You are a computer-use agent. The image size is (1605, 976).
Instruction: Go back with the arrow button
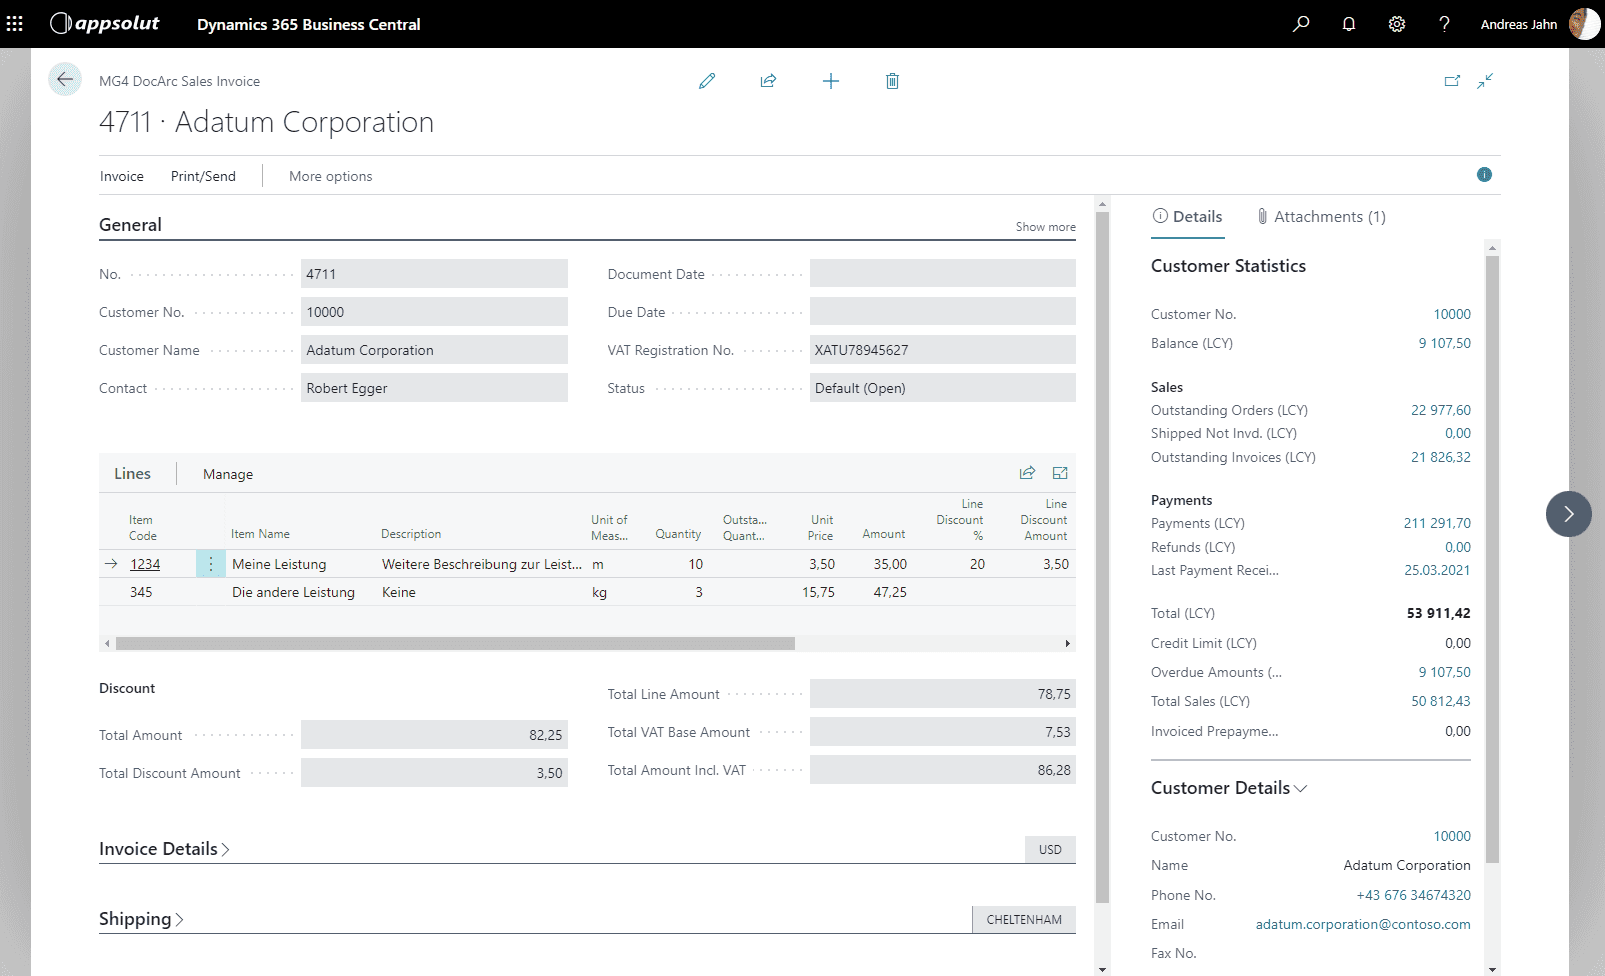65,80
